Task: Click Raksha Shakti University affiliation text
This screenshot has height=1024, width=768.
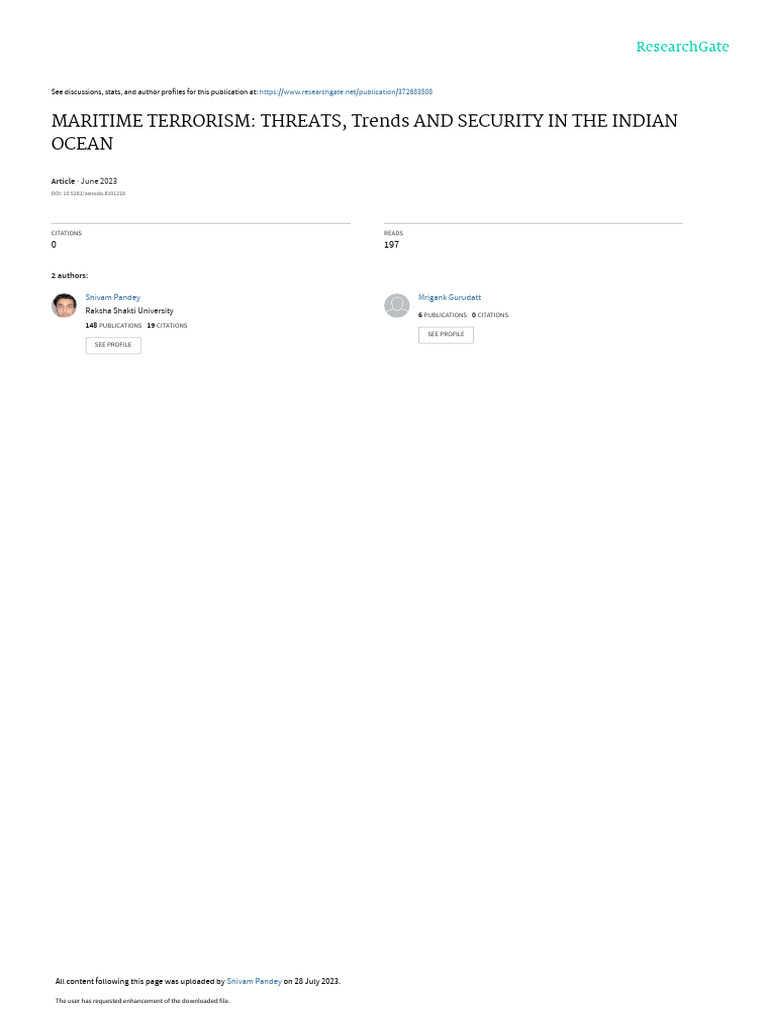Action: coord(129,311)
